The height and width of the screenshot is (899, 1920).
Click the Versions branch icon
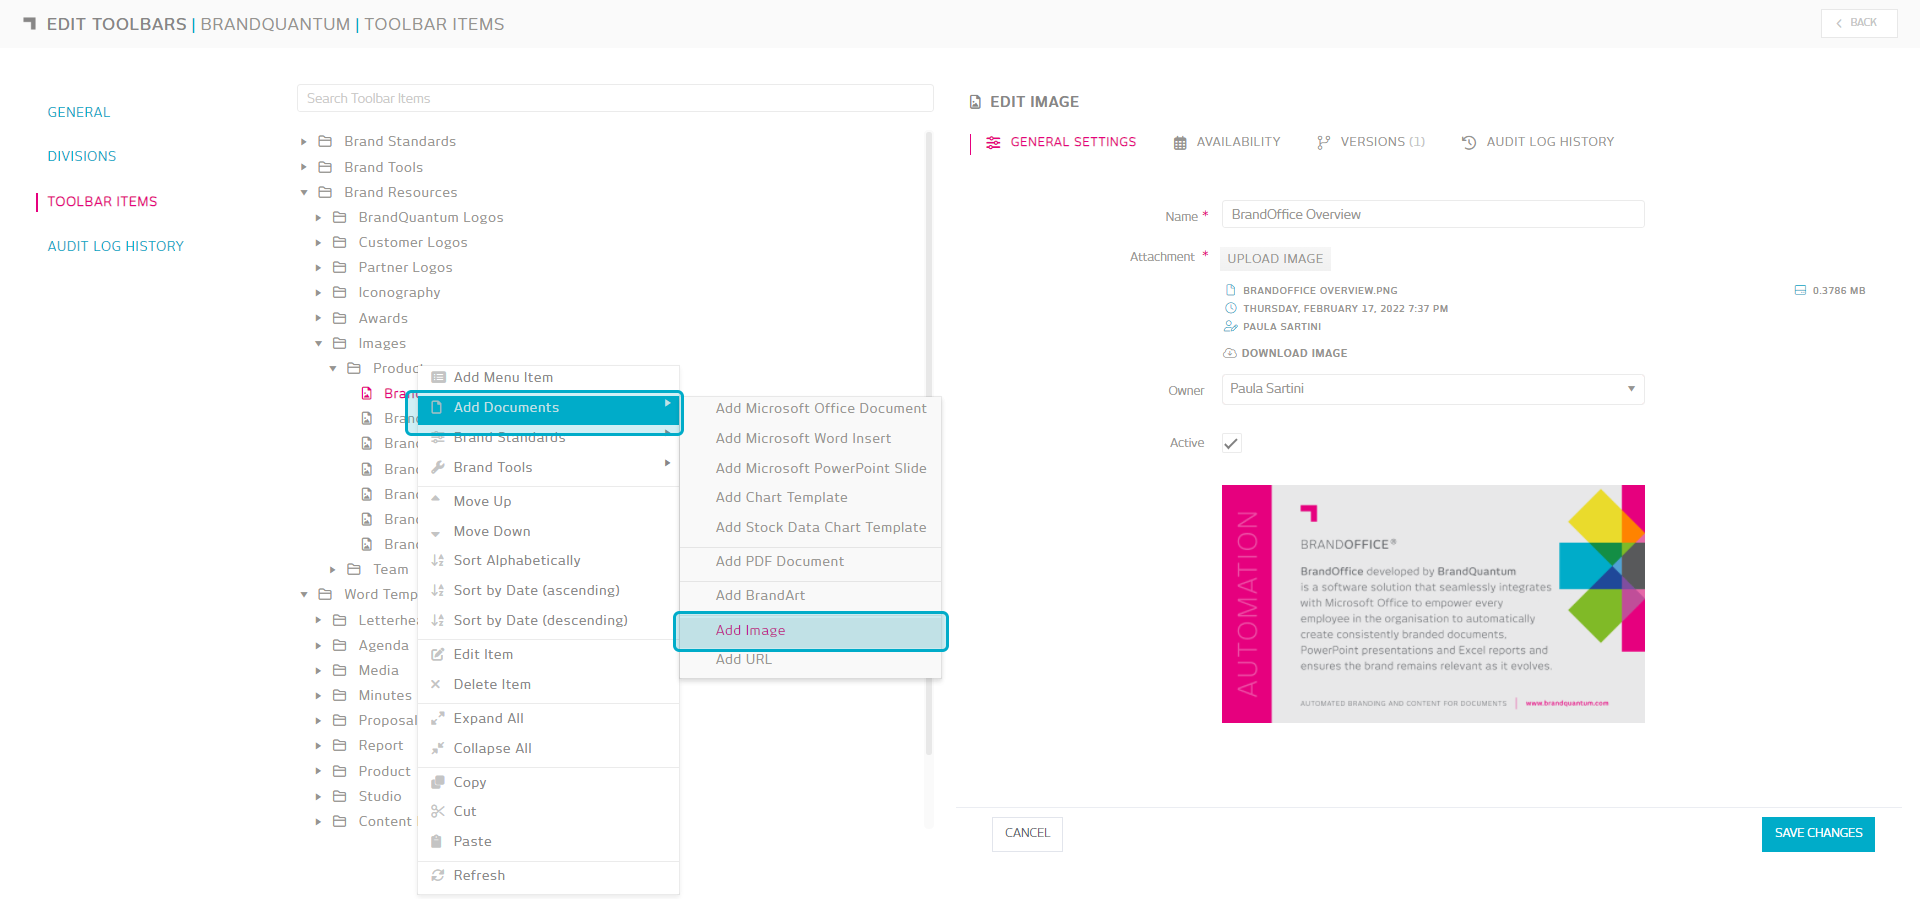click(1324, 143)
